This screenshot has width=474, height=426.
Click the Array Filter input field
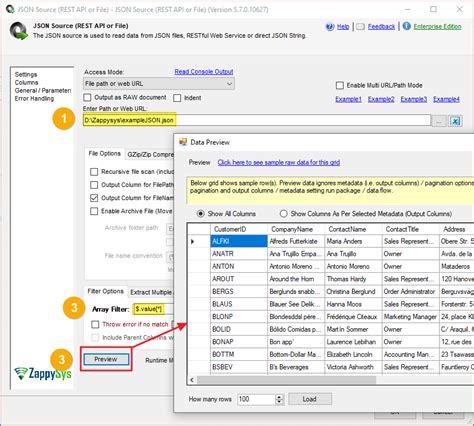coord(153,309)
